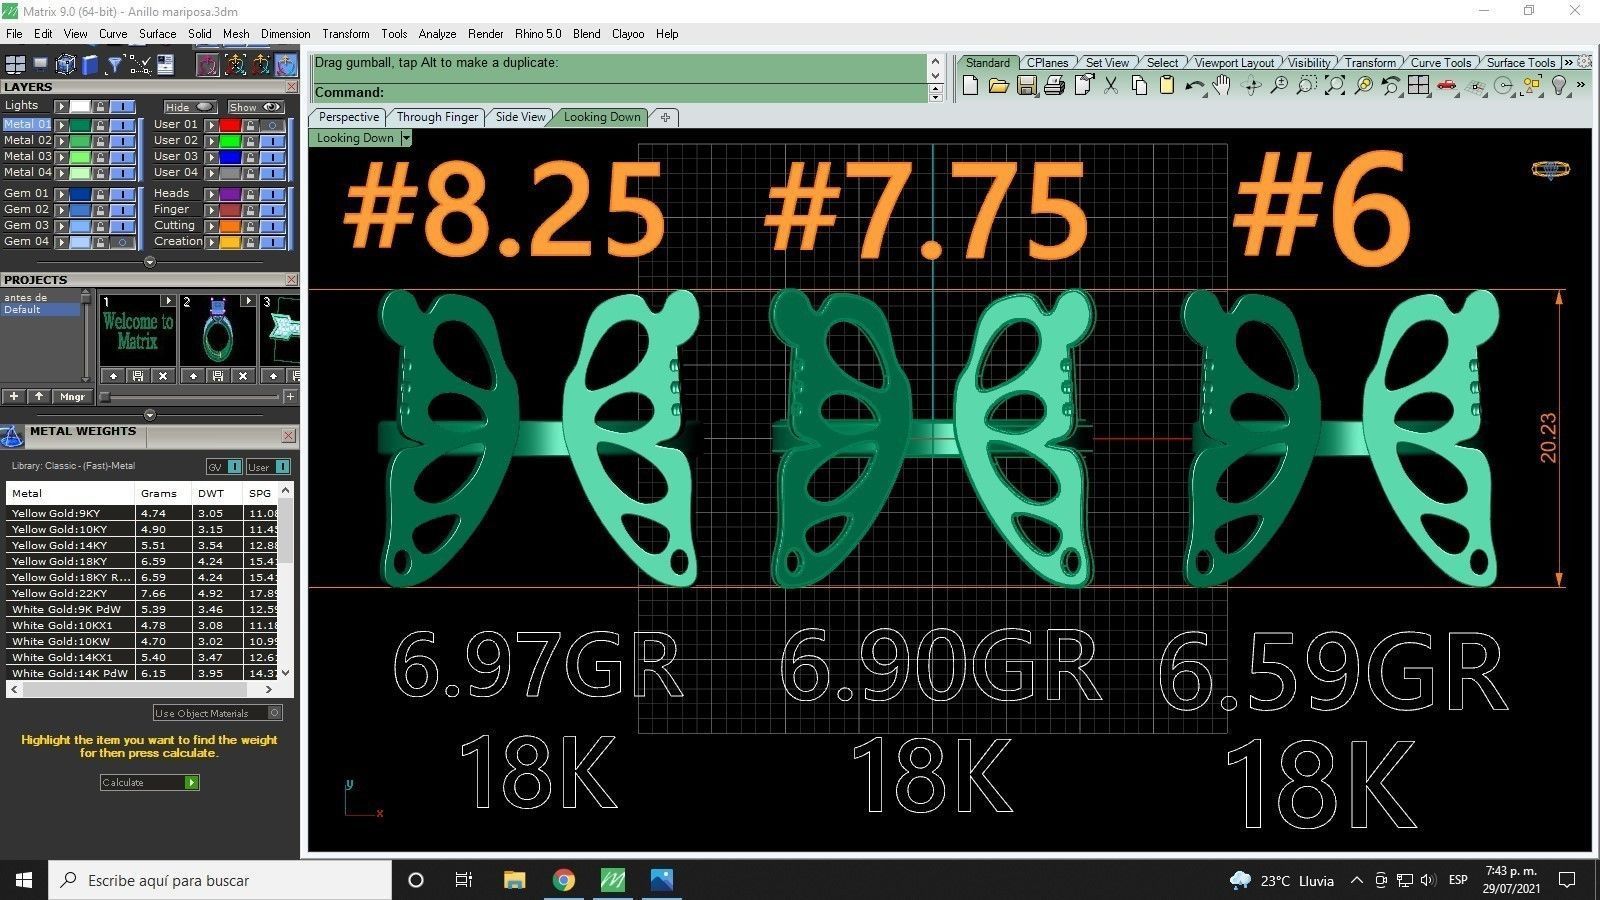The width and height of the screenshot is (1600, 900).
Task: Click the selection filter funnel icon
Action: [x=115, y=65]
